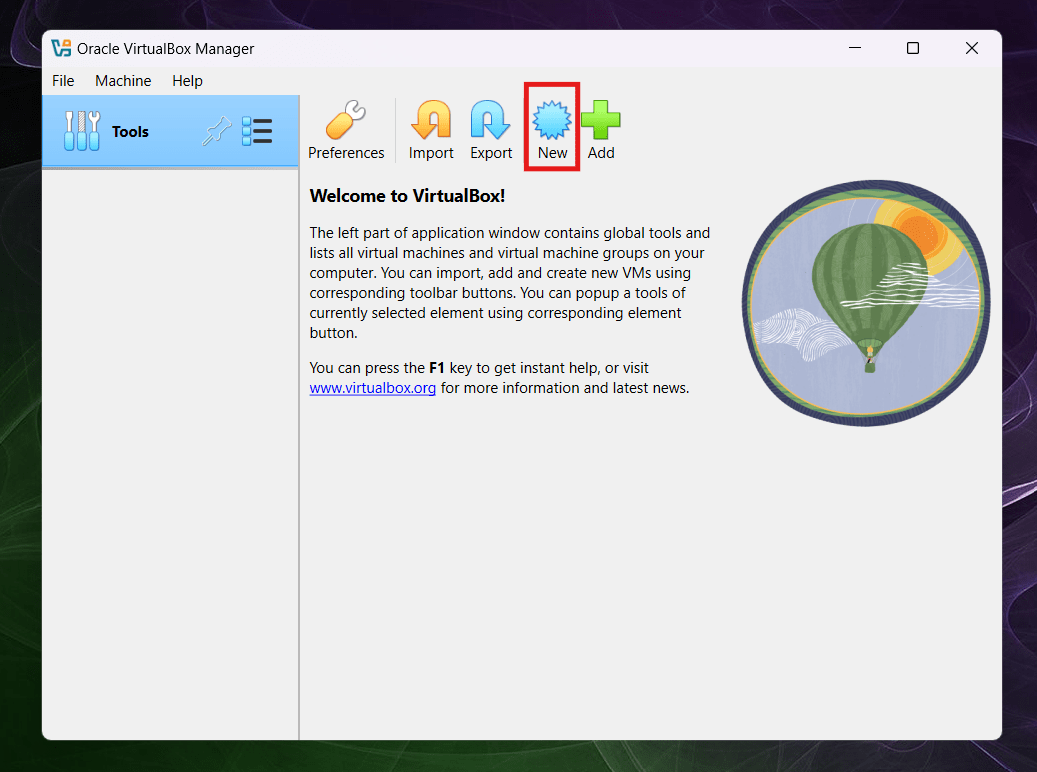Image resolution: width=1037 pixels, height=772 pixels.
Task: Click the Export appliance icon
Action: (491, 122)
